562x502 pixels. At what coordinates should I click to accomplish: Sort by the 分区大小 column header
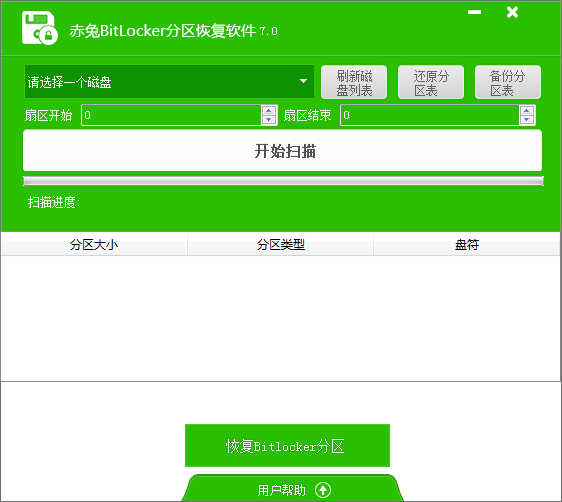94,244
